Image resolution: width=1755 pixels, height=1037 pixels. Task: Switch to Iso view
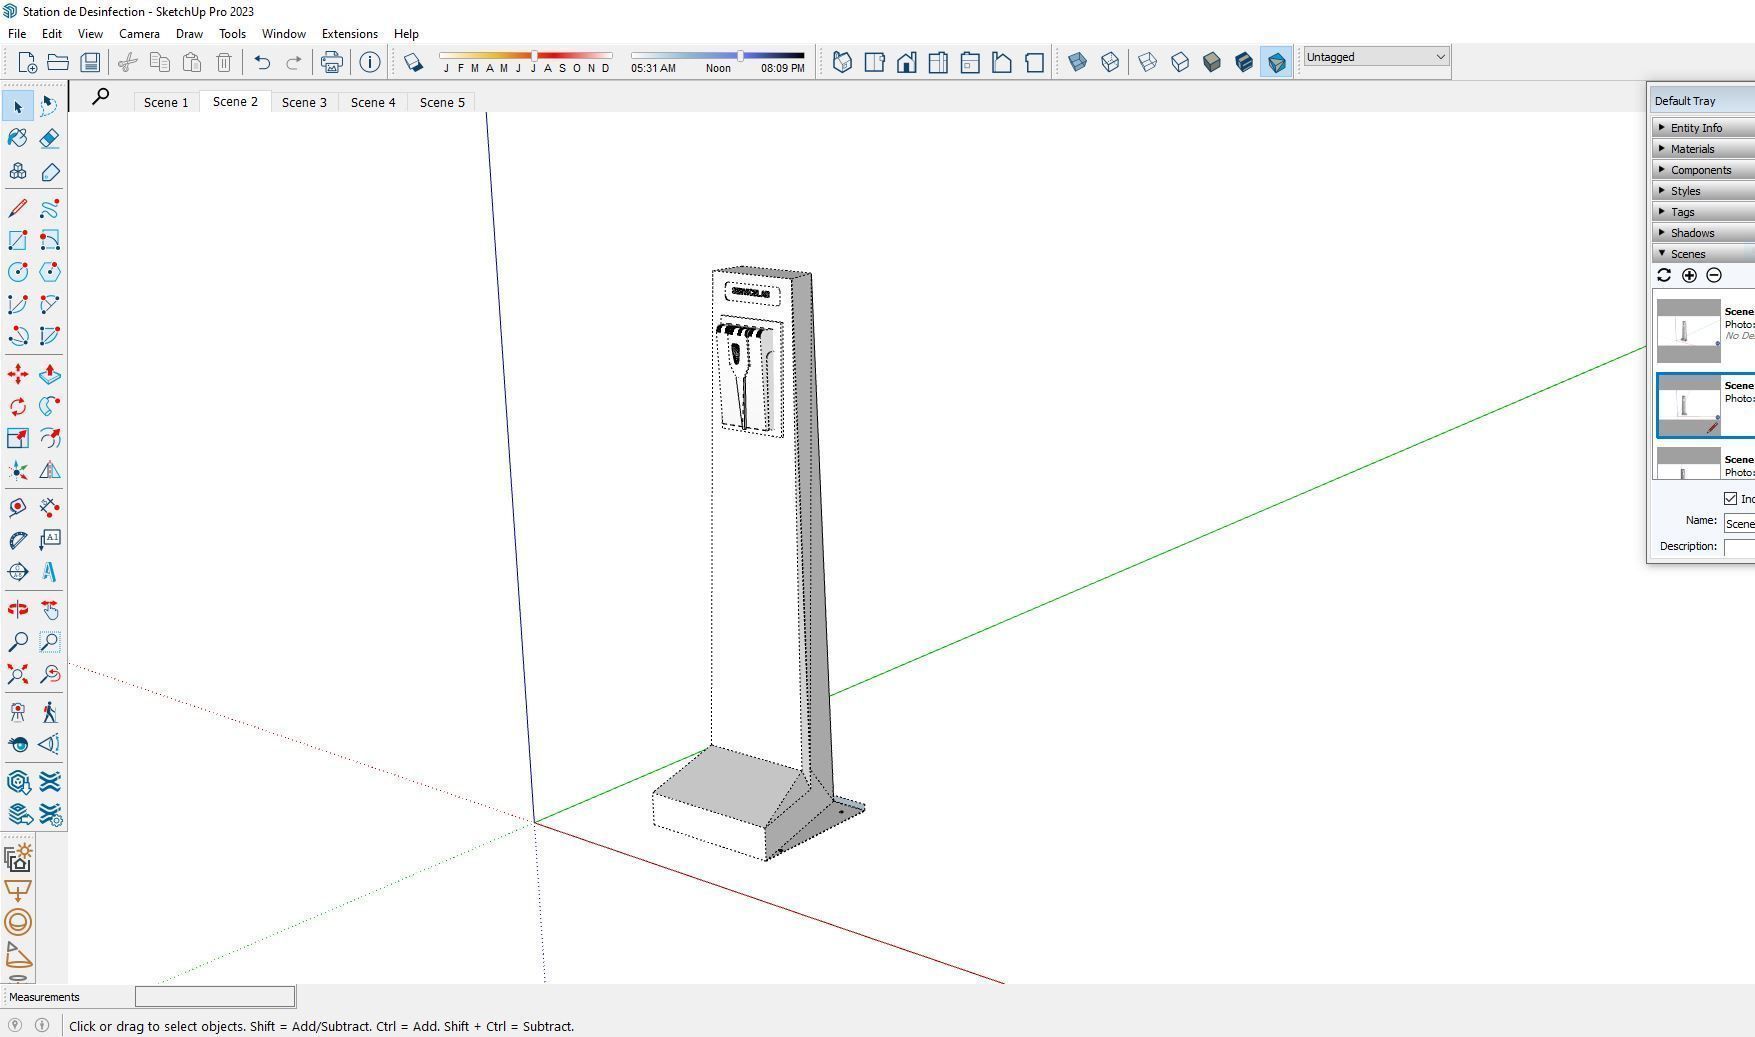coord(842,63)
